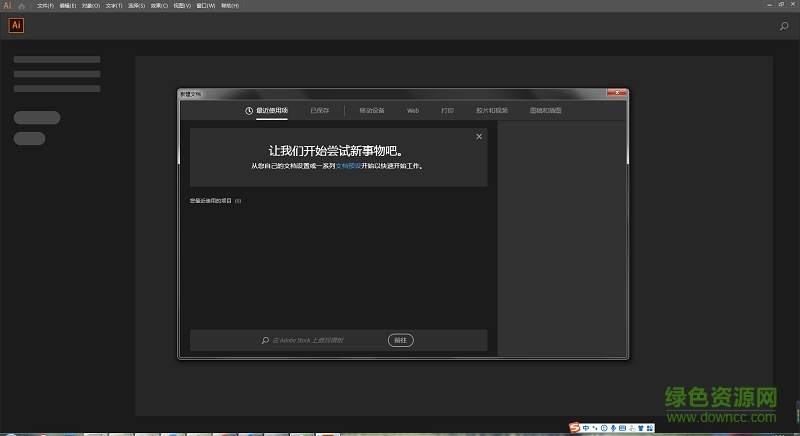Click the magnifier icon in the Adobe Stock search bar
Image resolution: width=800 pixels, height=436 pixels.
265,340
